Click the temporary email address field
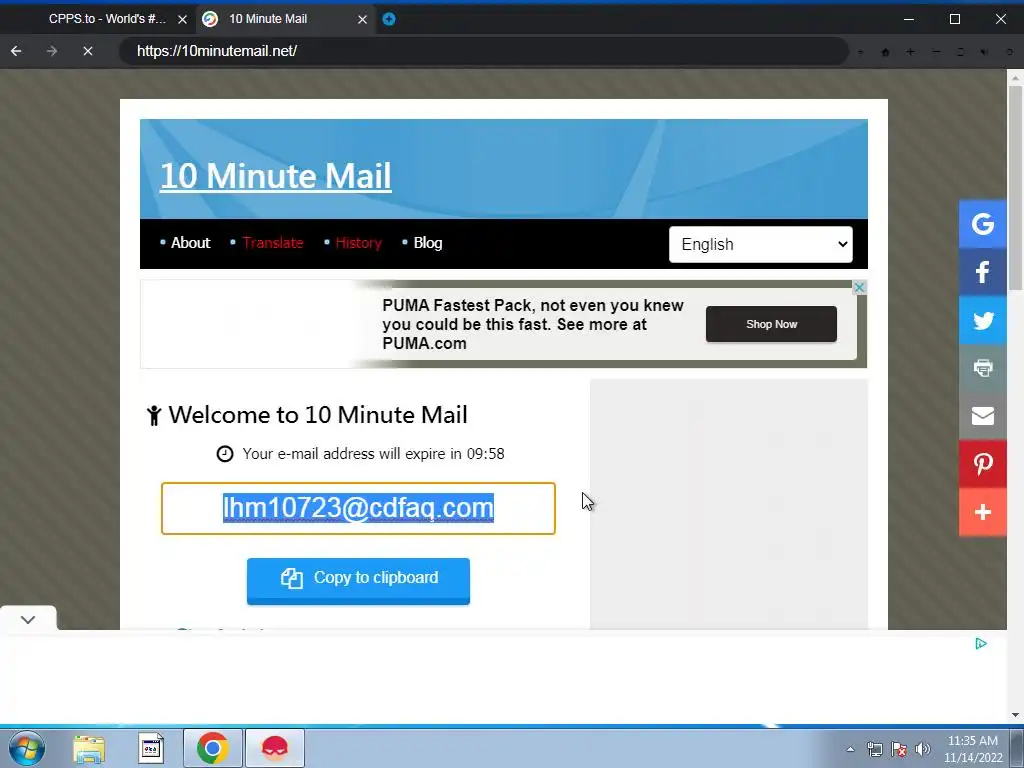 point(359,509)
